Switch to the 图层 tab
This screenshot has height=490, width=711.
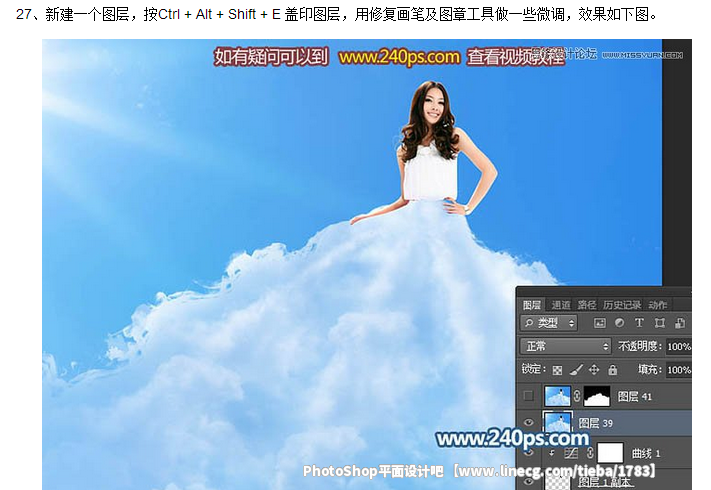tap(531, 305)
